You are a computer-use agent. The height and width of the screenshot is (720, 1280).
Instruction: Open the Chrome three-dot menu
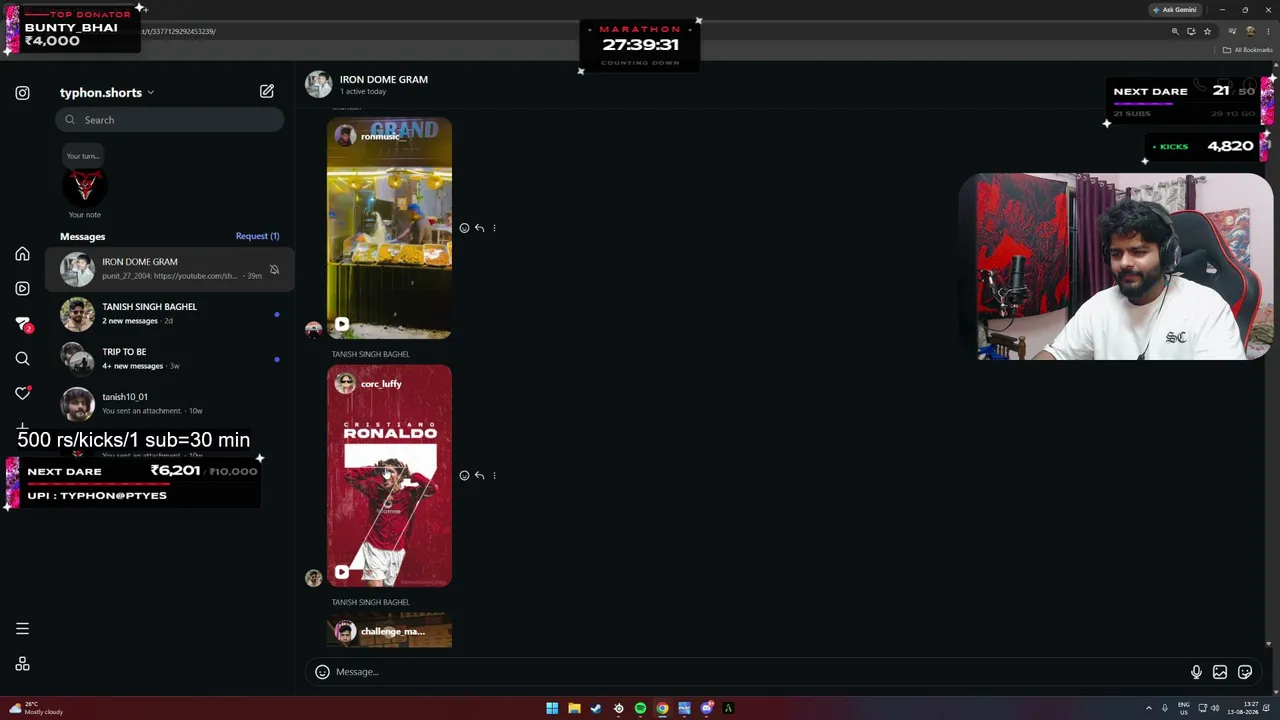tap(1267, 31)
